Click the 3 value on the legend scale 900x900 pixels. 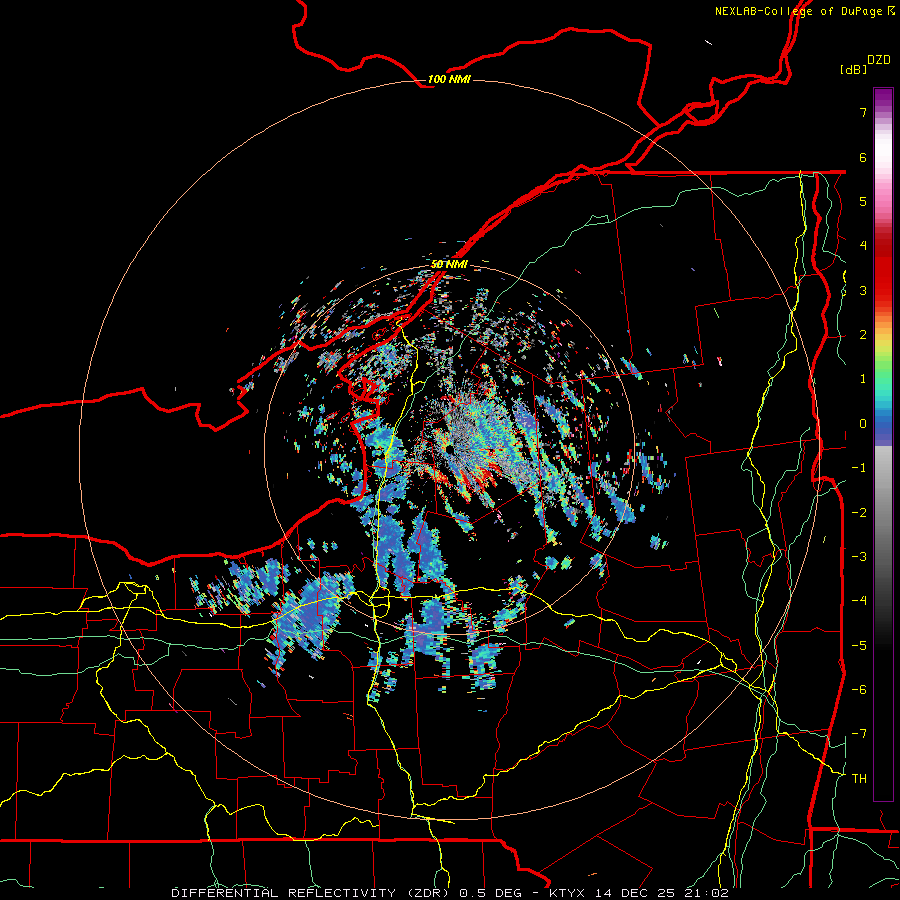click(x=863, y=290)
